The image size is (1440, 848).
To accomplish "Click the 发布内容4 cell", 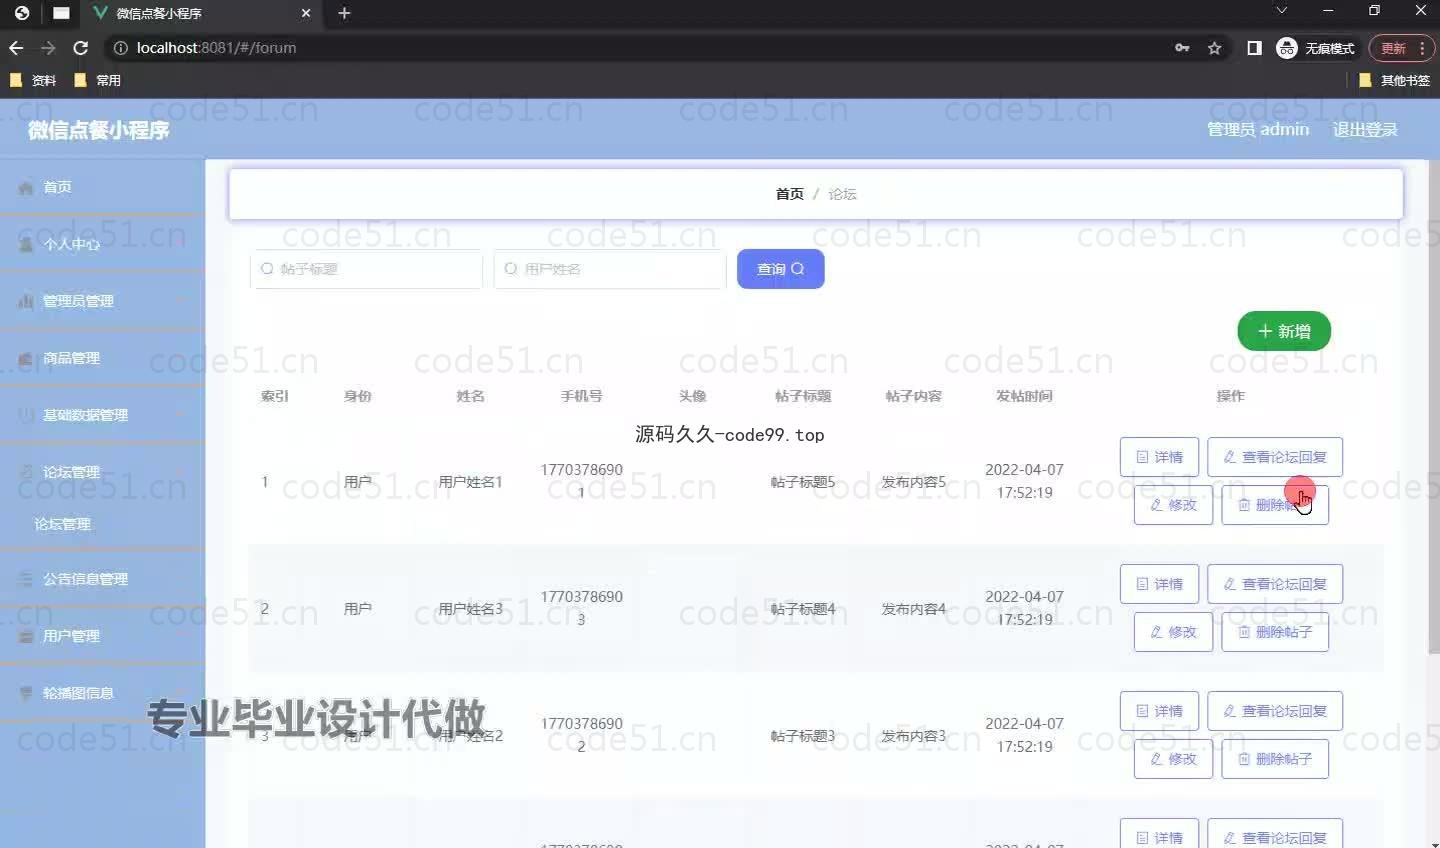I will (913, 609).
